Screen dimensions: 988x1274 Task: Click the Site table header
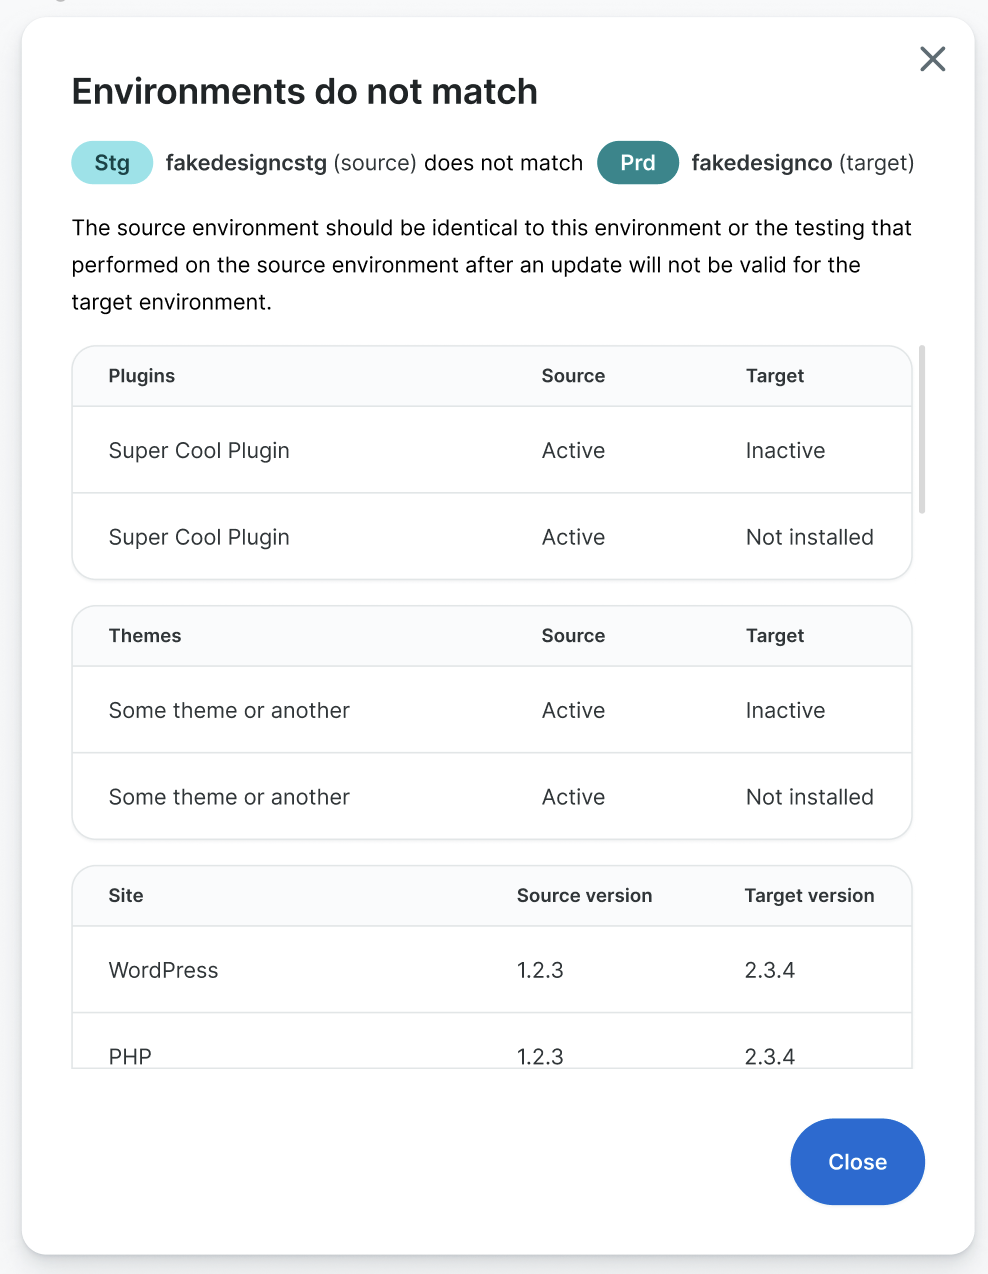click(125, 895)
